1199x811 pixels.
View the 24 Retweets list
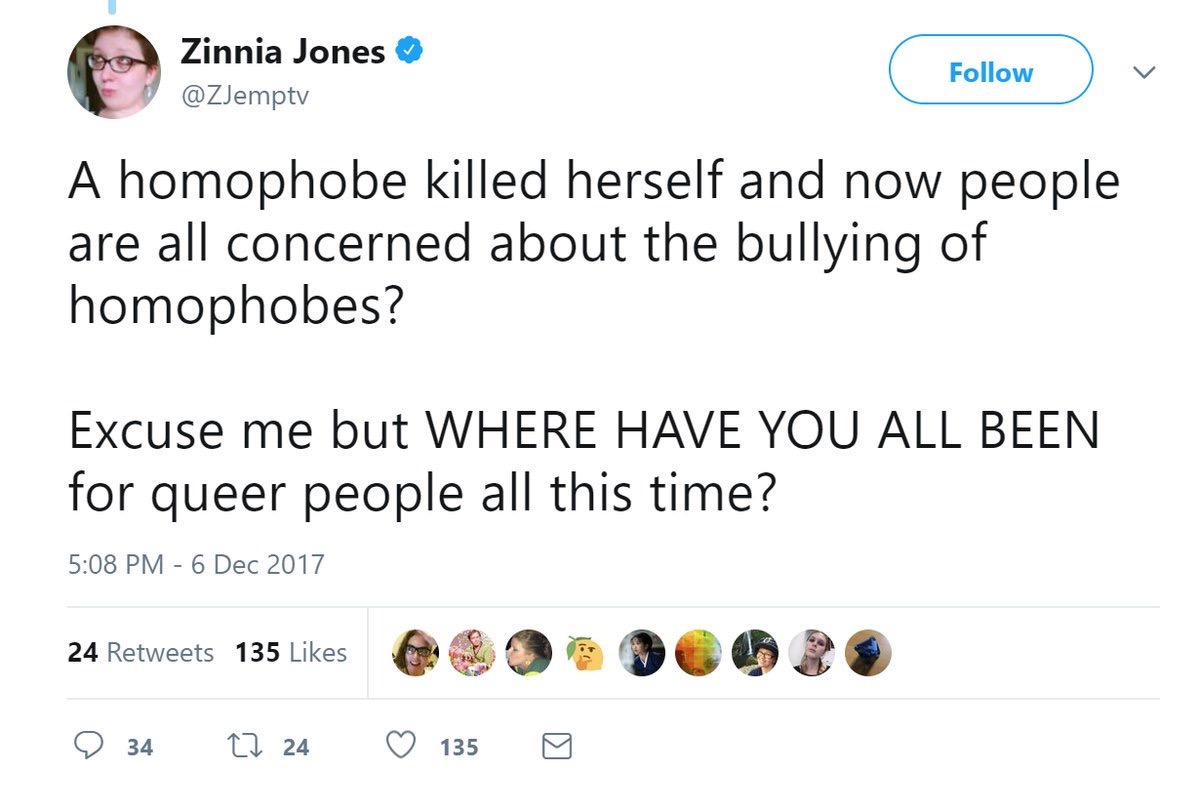pos(140,653)
